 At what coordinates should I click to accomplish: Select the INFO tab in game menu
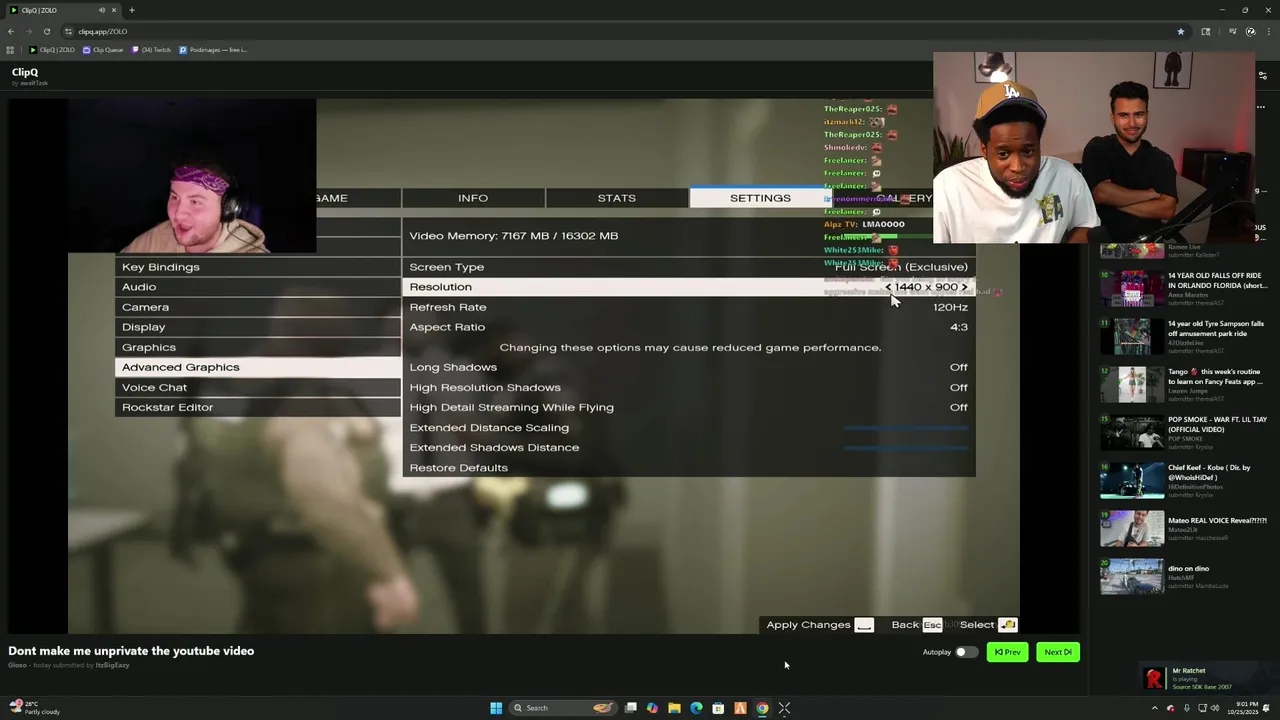tap(473, 198)
